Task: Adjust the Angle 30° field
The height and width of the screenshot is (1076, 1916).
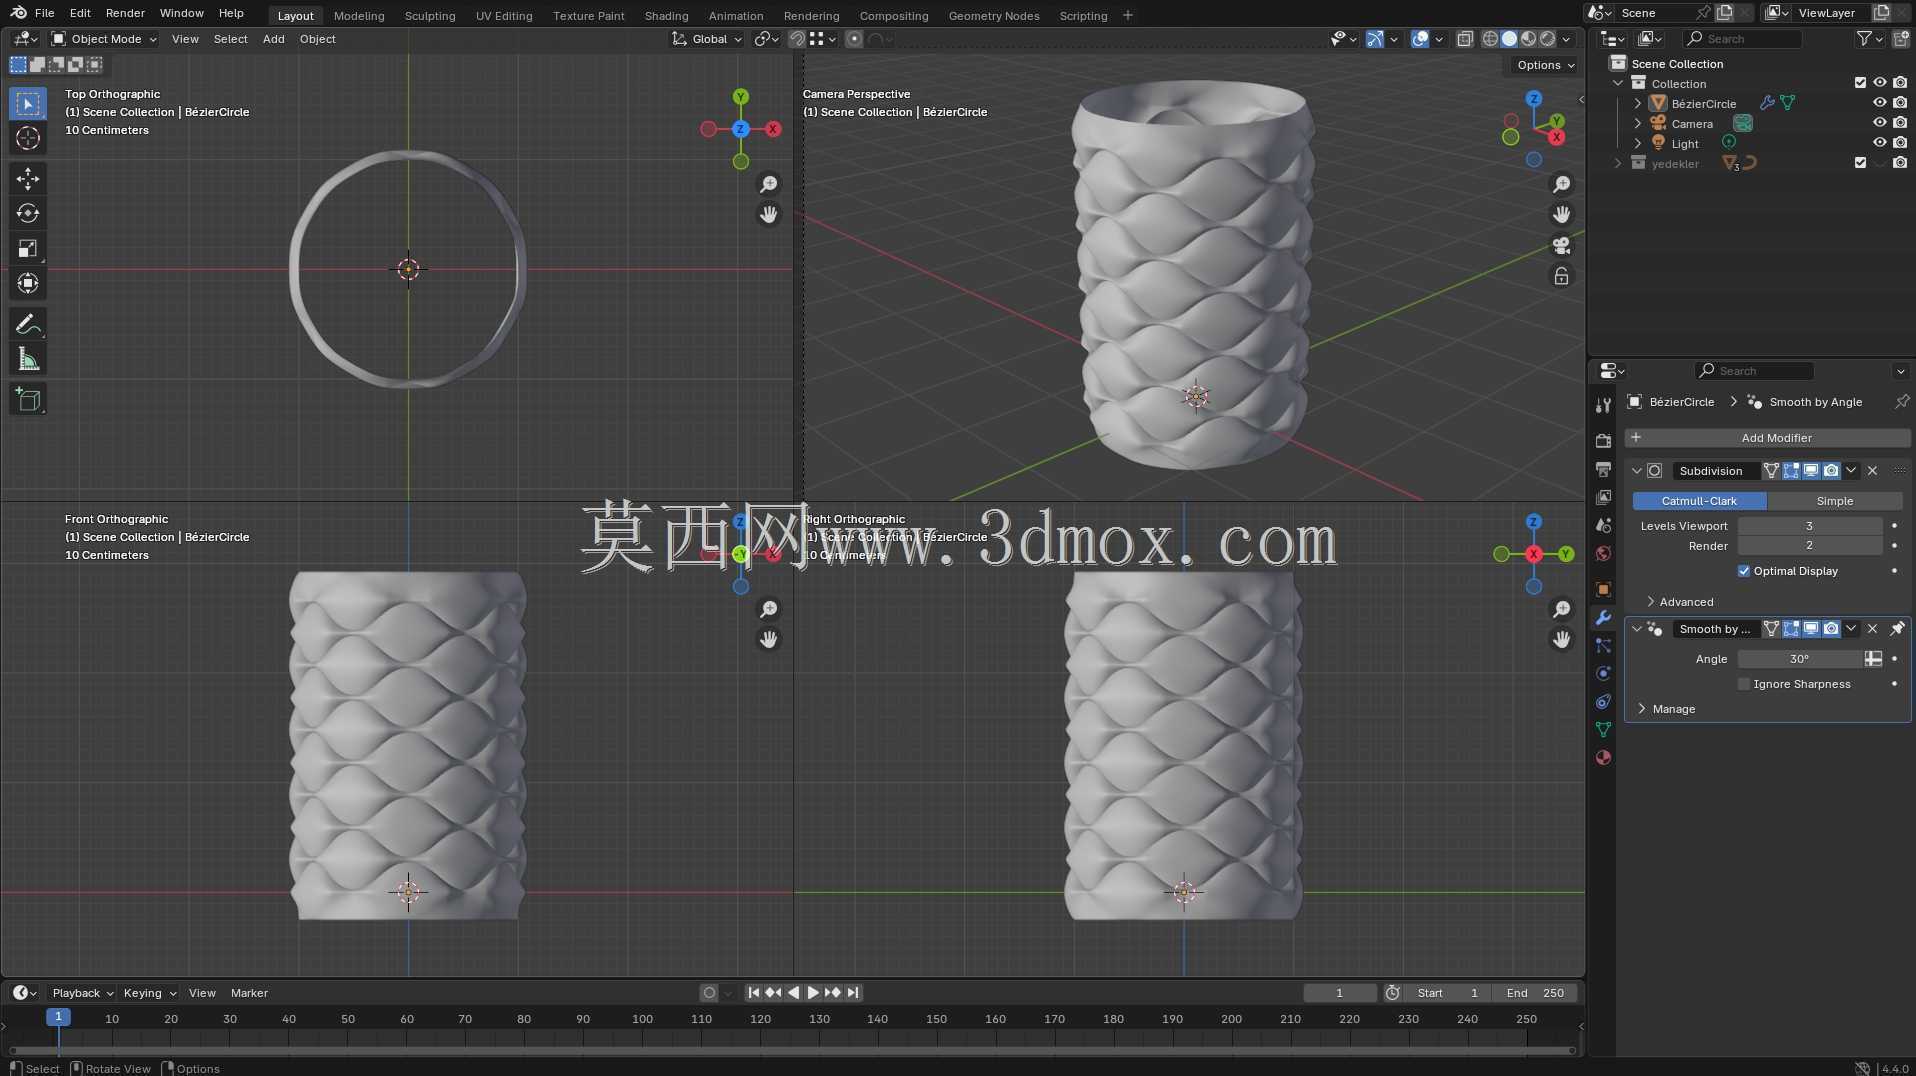Action: (1799, 659)
